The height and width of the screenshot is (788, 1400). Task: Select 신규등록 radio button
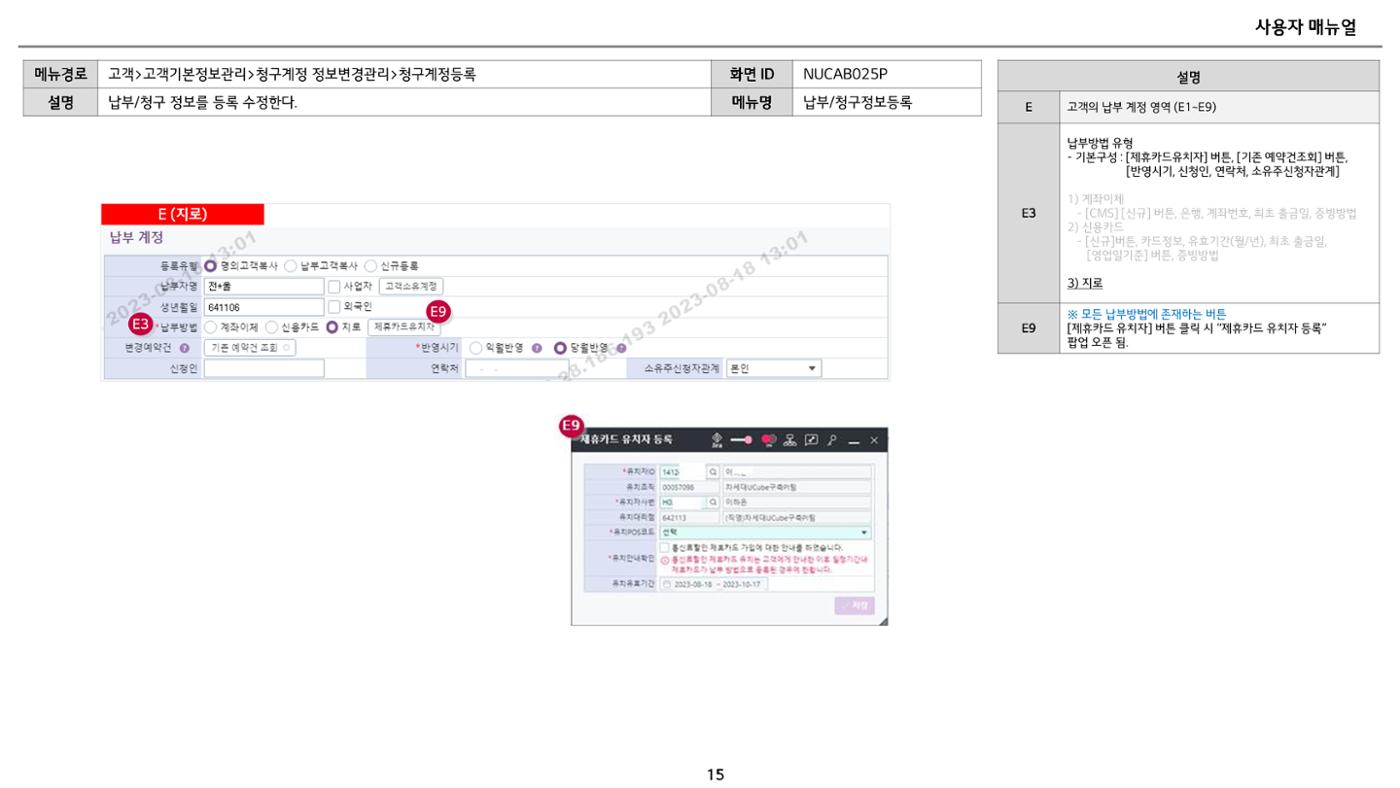(370, 266)
